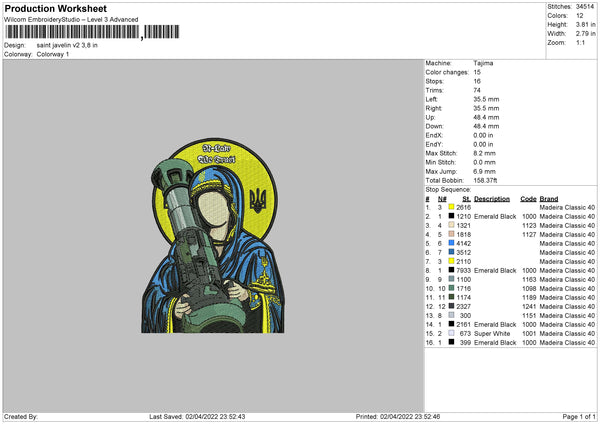Pick the grey-teal swatch in stop 9
Viewport: 600px width, 424px height.
pyautogui.click(x=451, y=279)
